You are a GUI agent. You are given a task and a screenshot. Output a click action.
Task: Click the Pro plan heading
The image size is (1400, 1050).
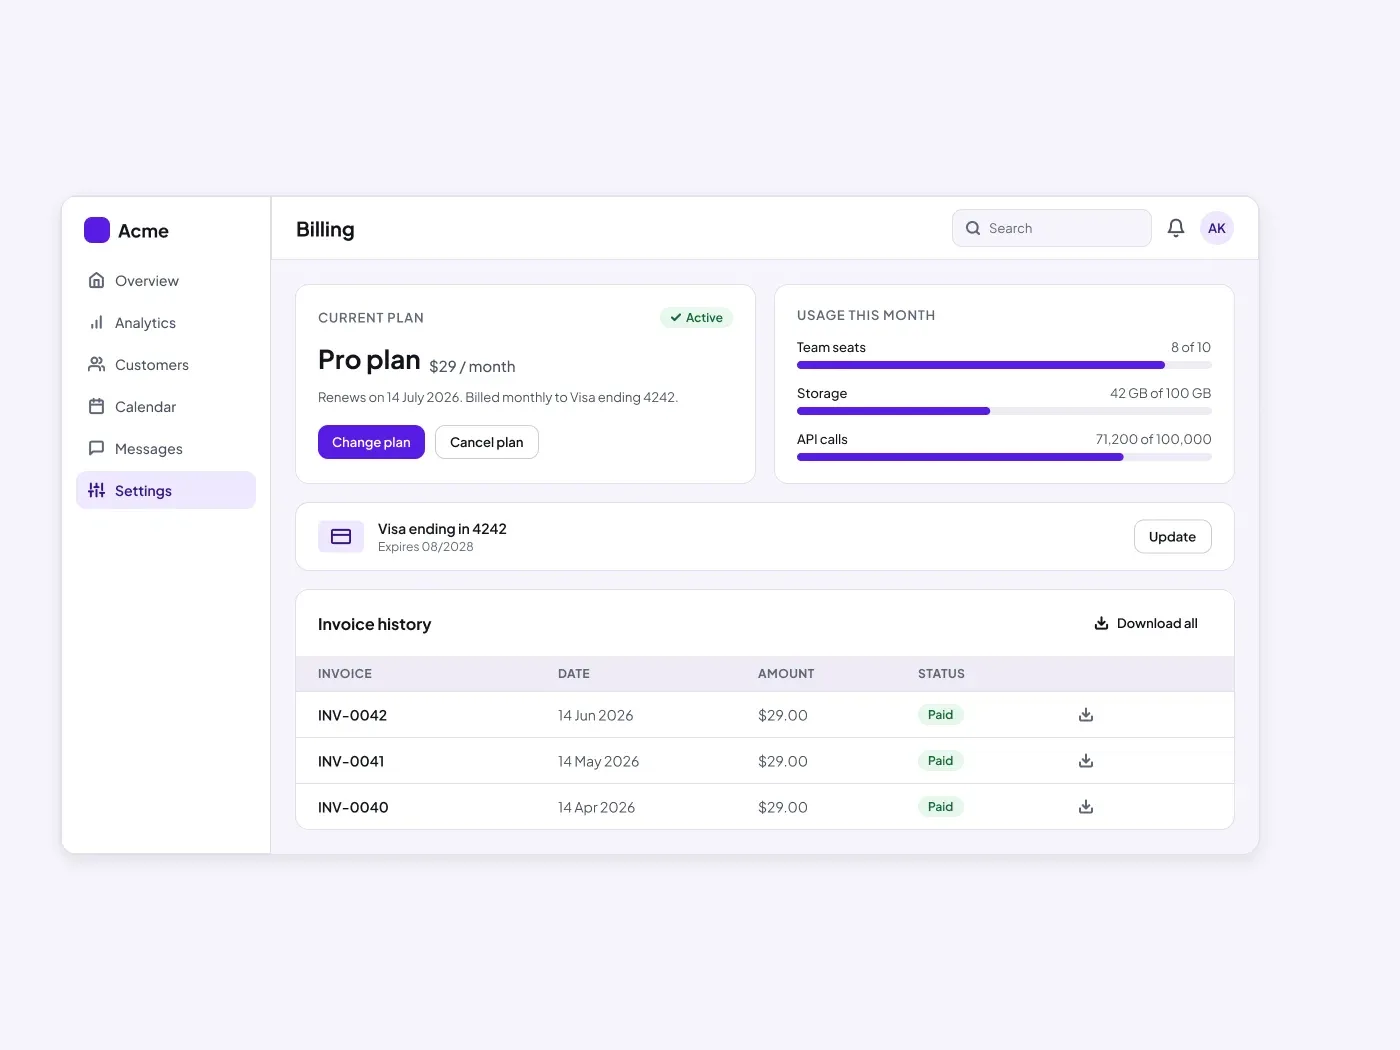pos(369,360)
